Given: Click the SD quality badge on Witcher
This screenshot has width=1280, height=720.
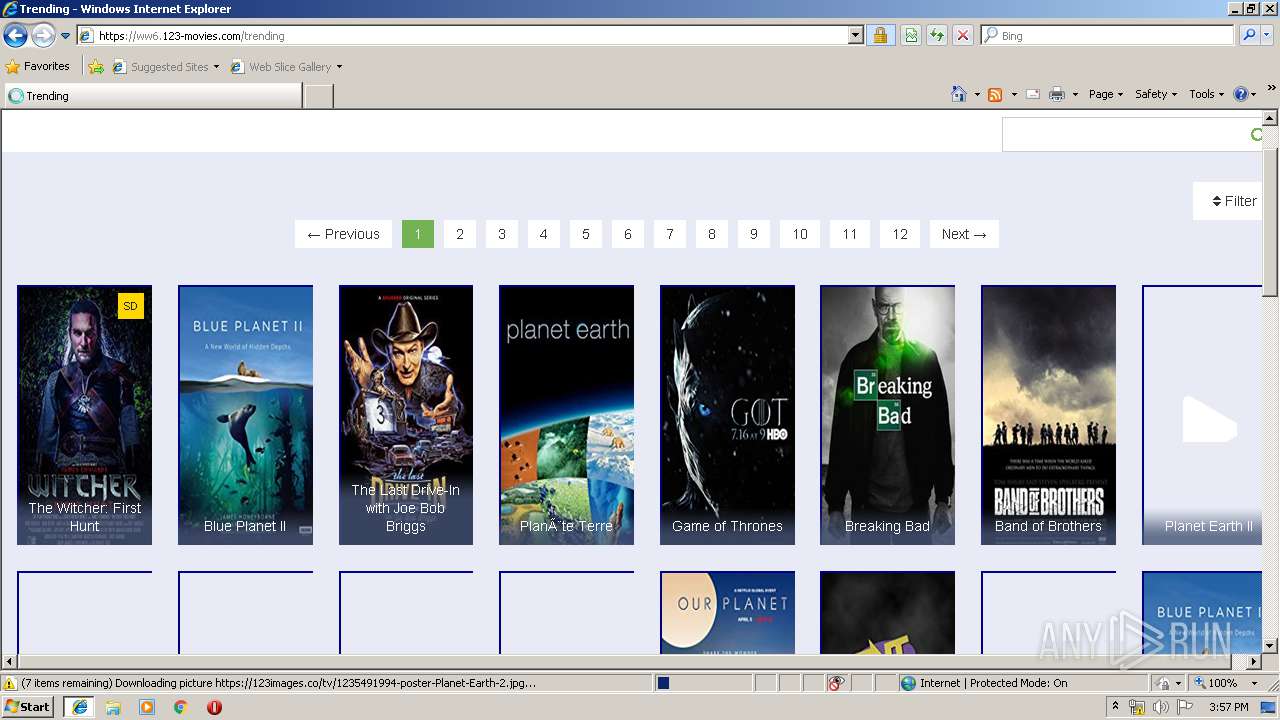Looking at the screenshot, I should click(x=131, y=306).
